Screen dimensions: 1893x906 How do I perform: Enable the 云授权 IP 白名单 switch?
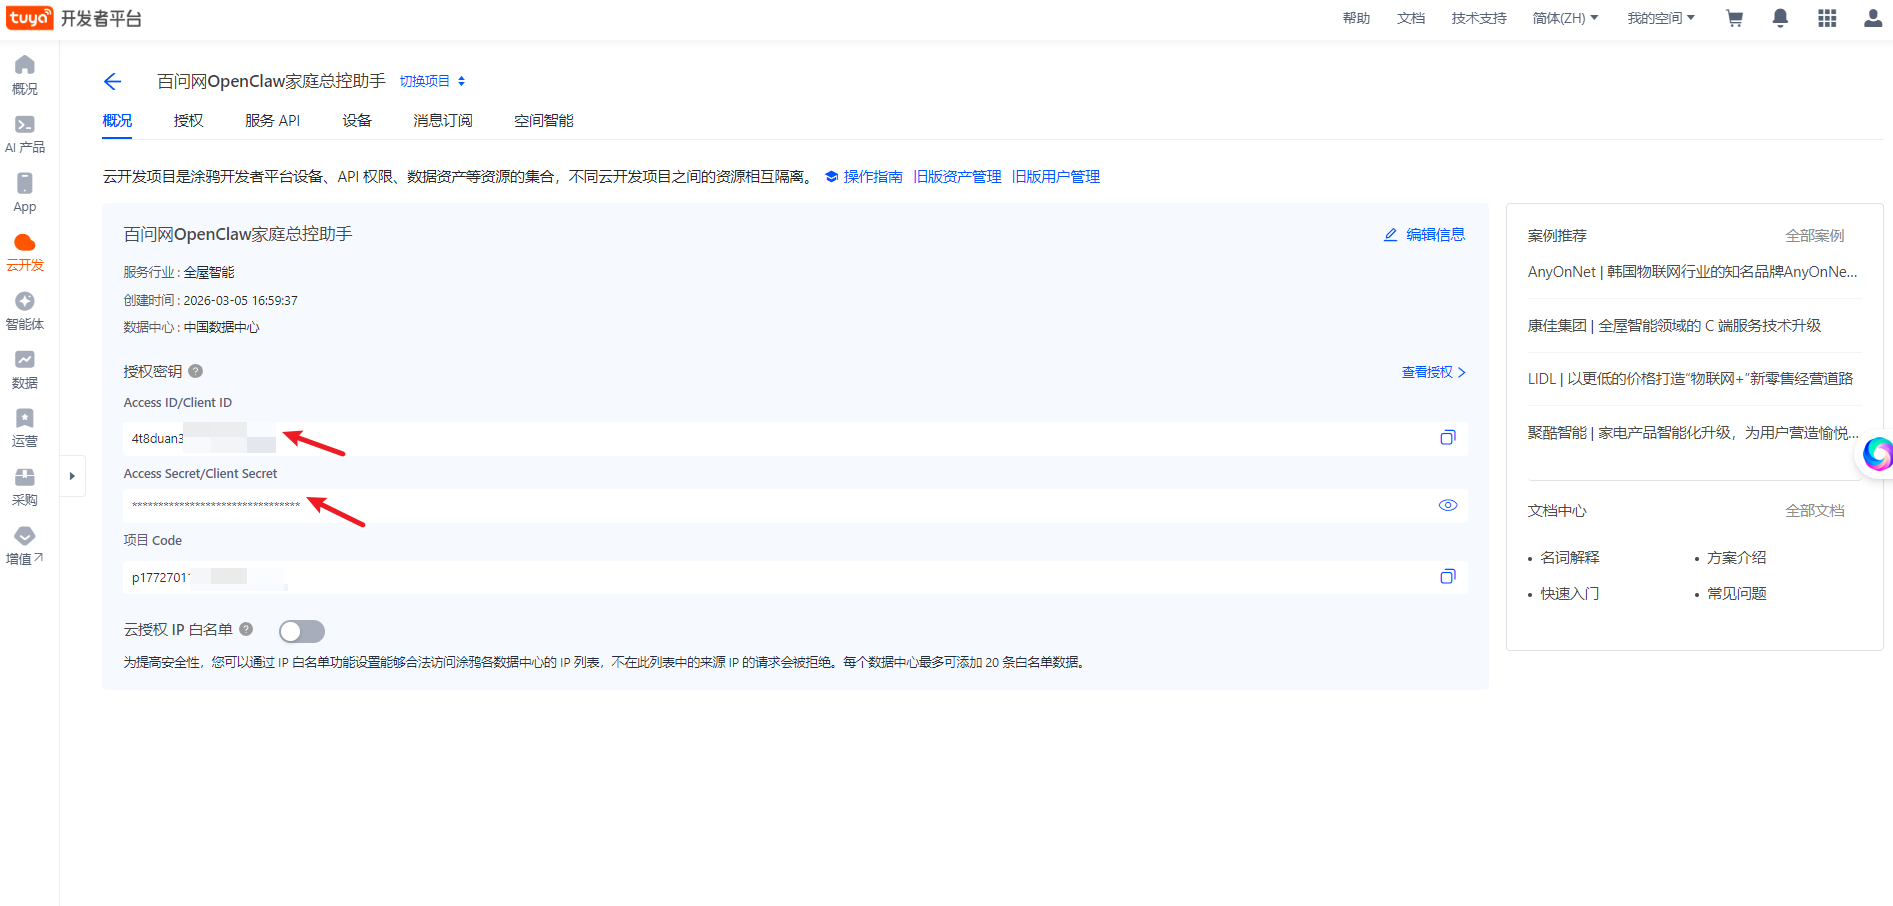coord(301,631)
